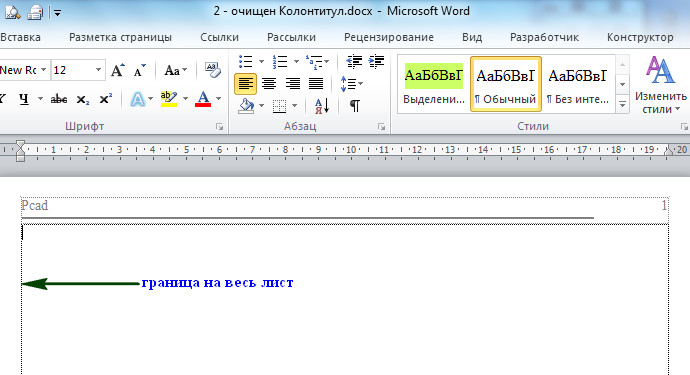Apply red font color
Viewport: 690px width, 375px height.
tap(203, 99)
